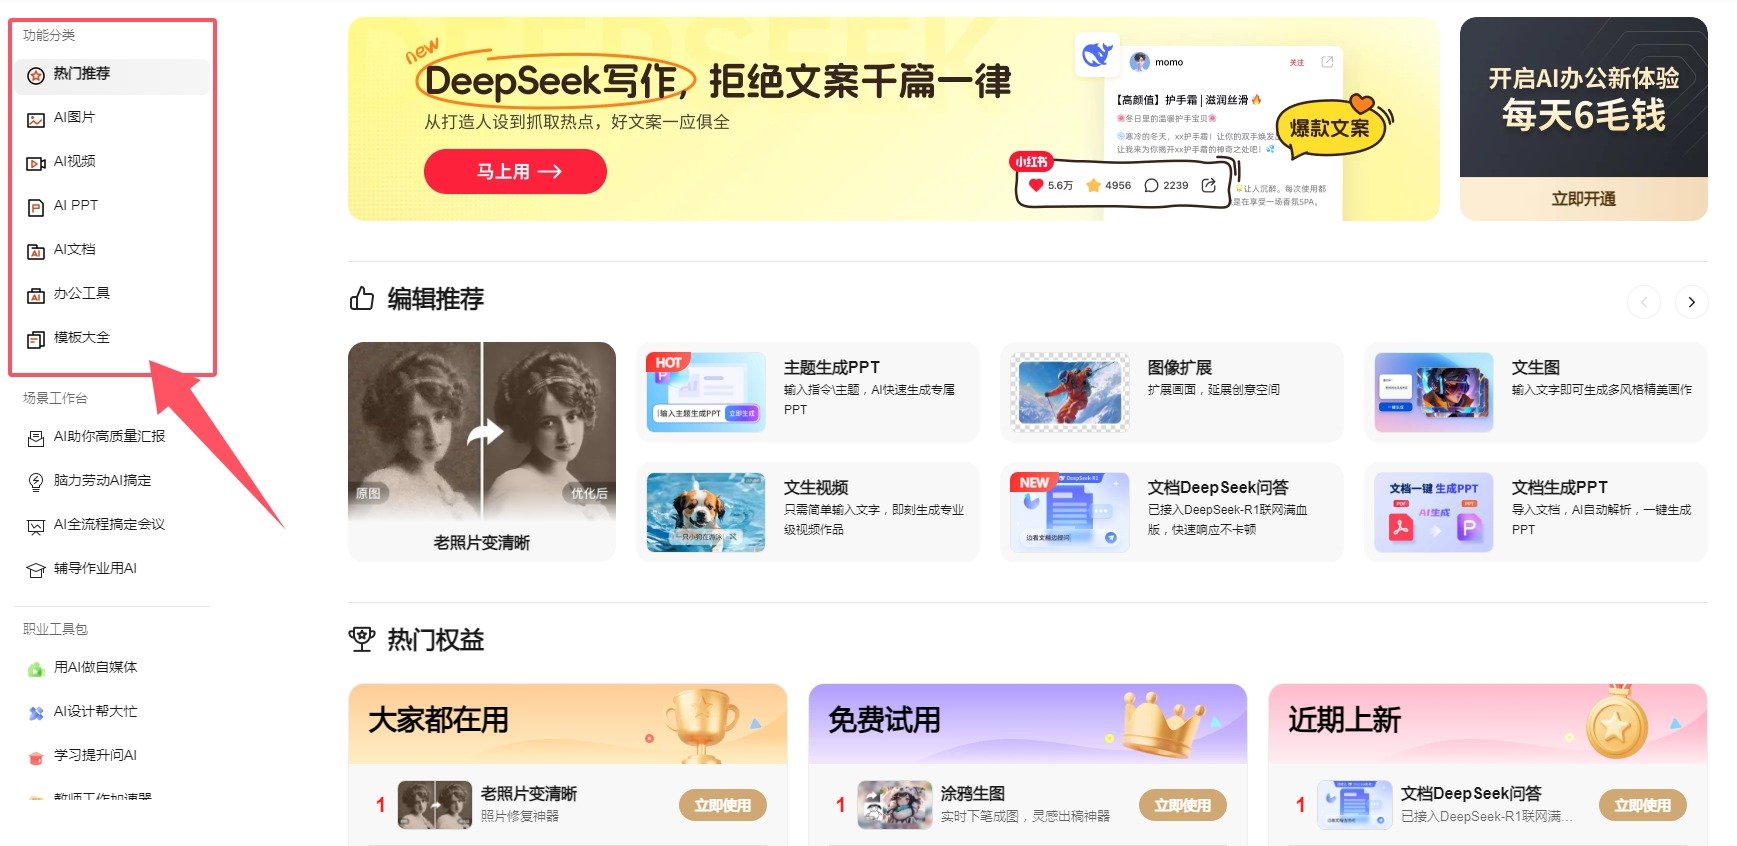Go to previous 编辑推荐 page arrow
Image resolution: width=1737 pixels, height=846 pixels.
(x=1644, y=302)
